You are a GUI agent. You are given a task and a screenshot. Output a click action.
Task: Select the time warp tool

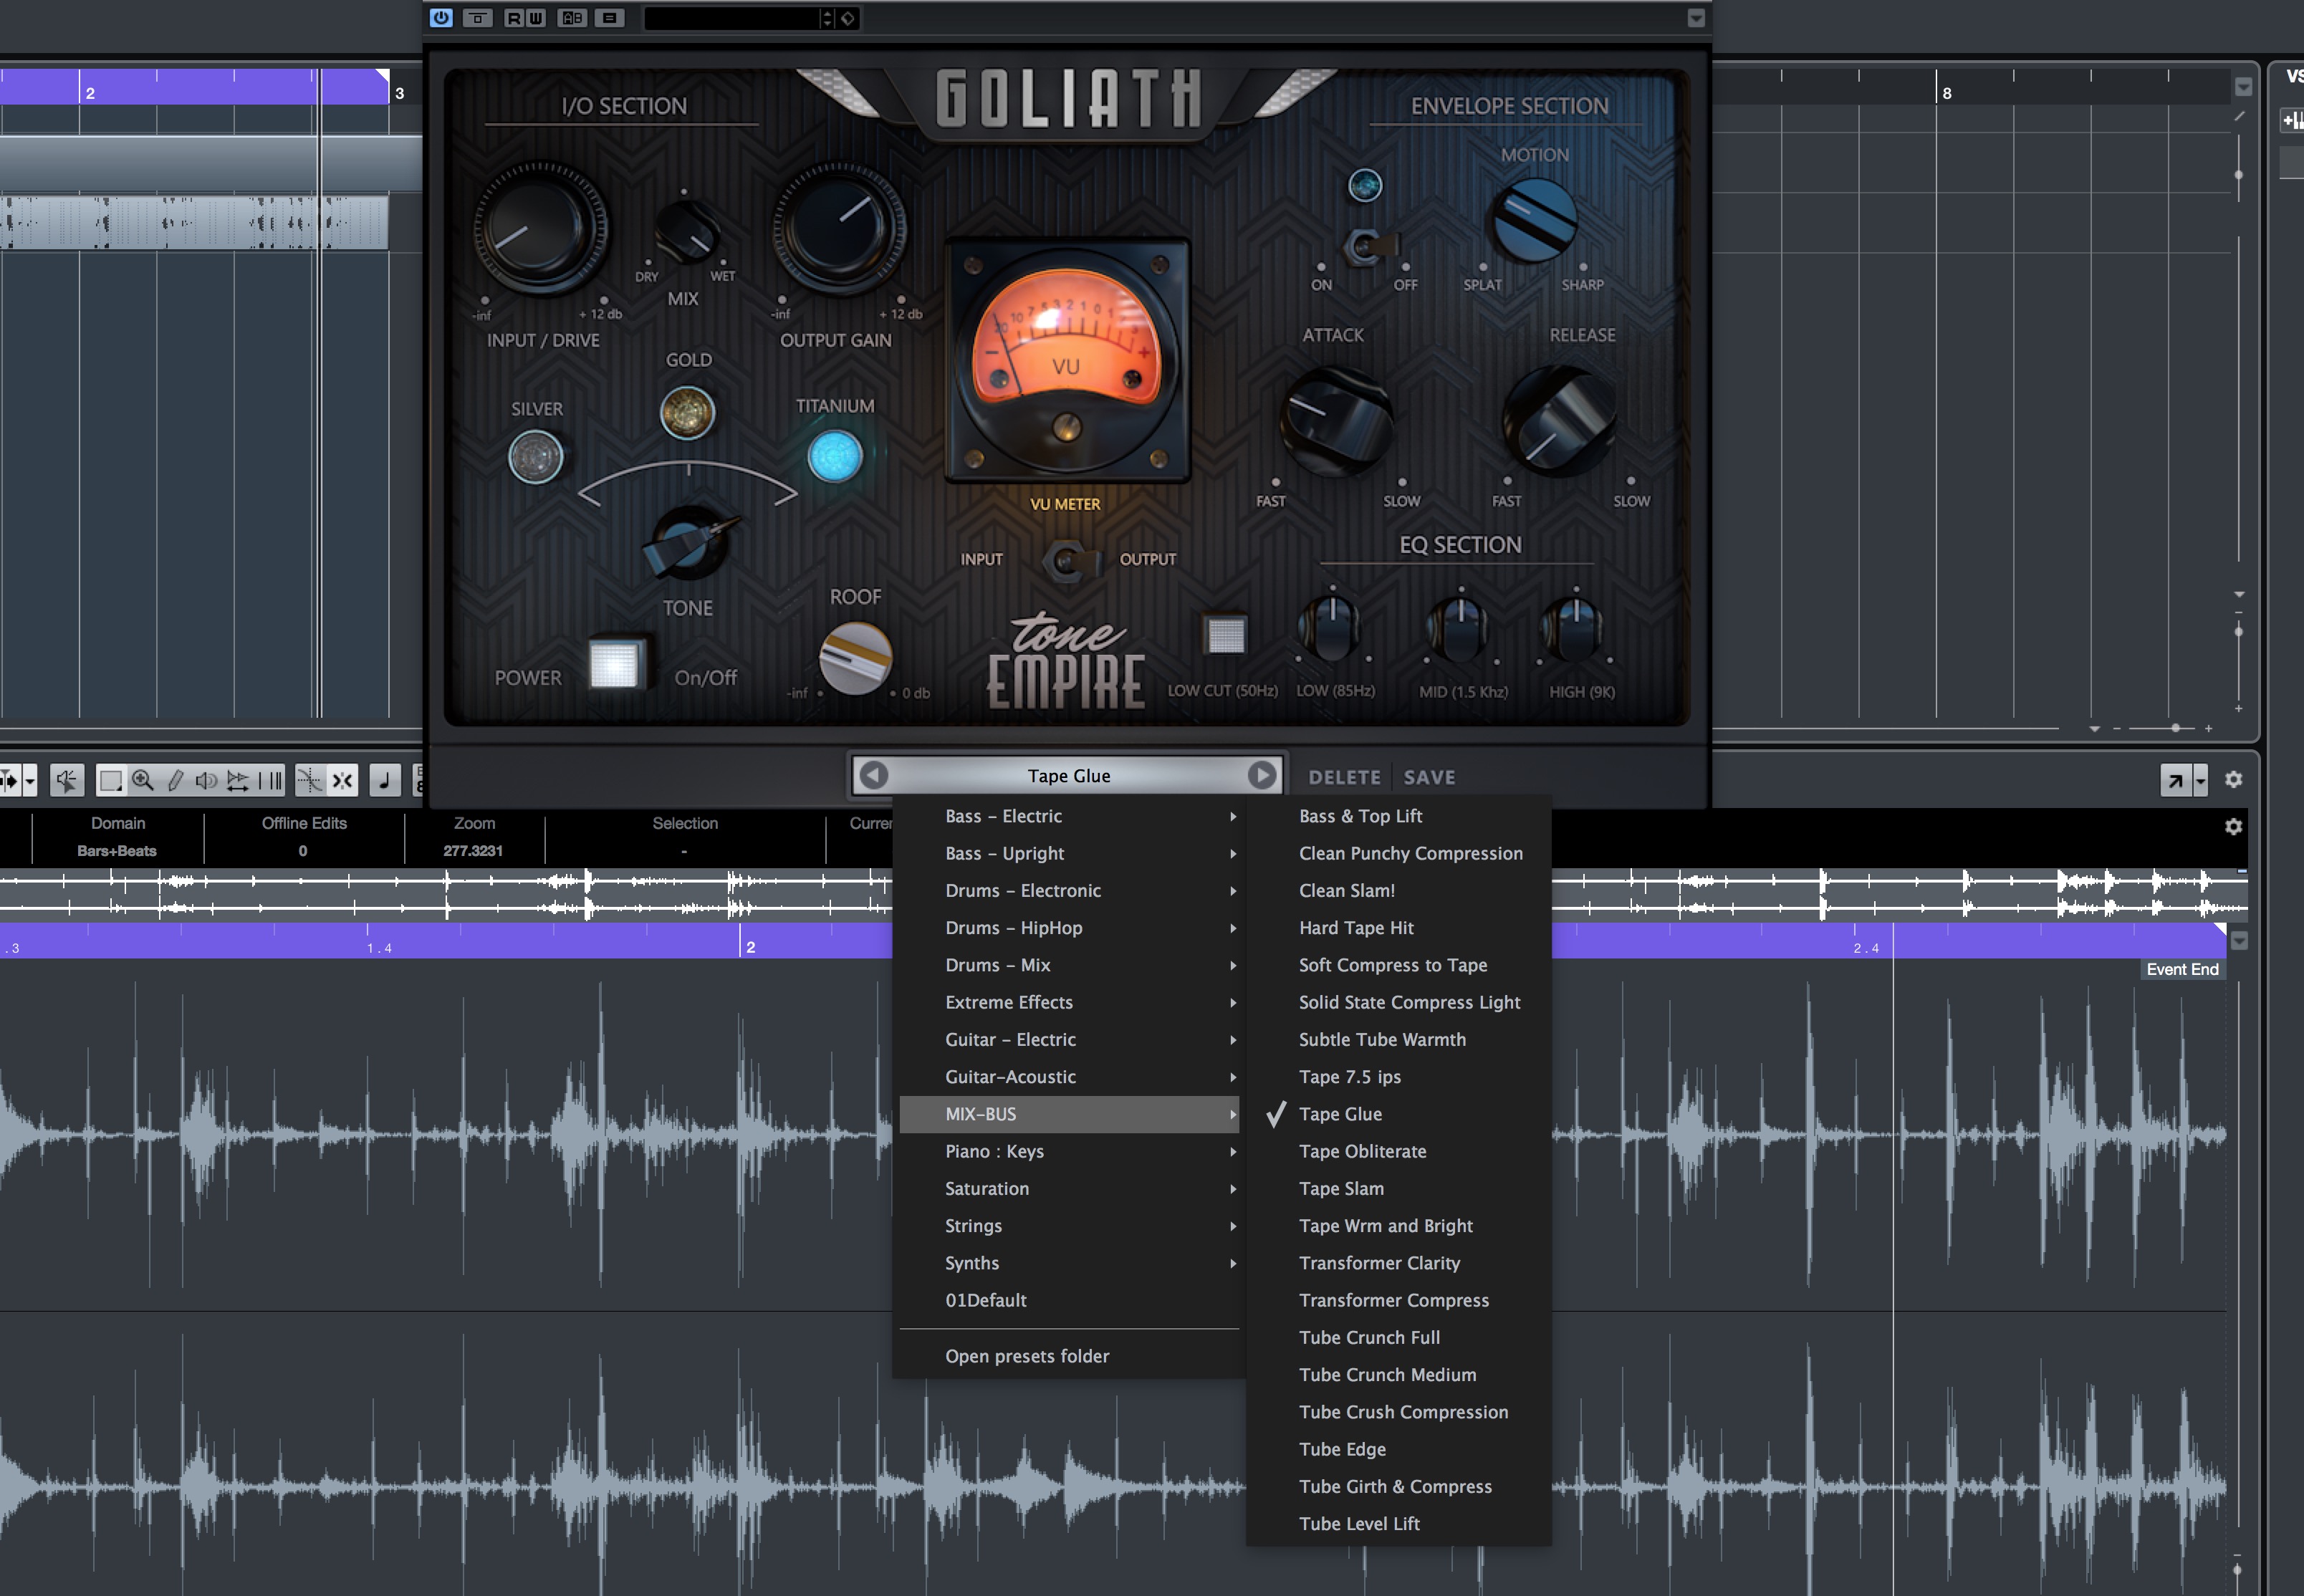pos(270,780)
